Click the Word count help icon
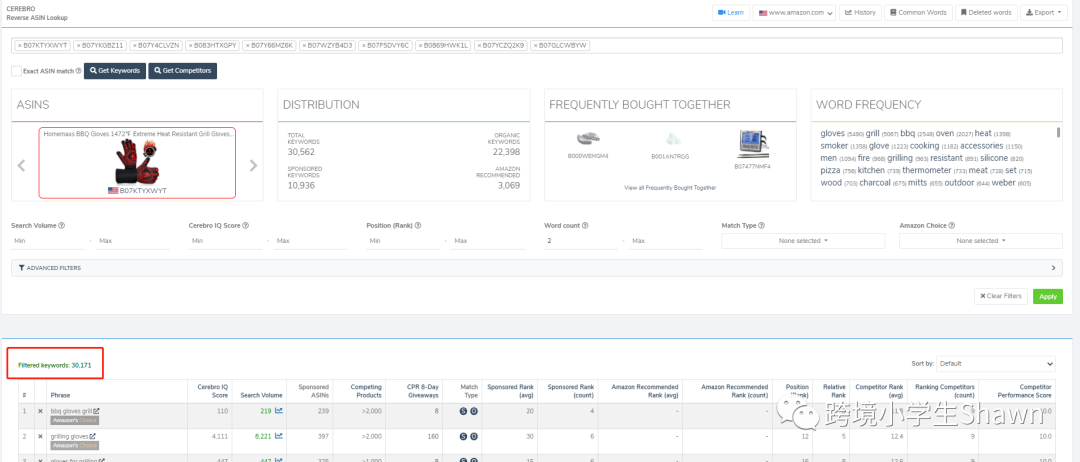 pos(584,226)
